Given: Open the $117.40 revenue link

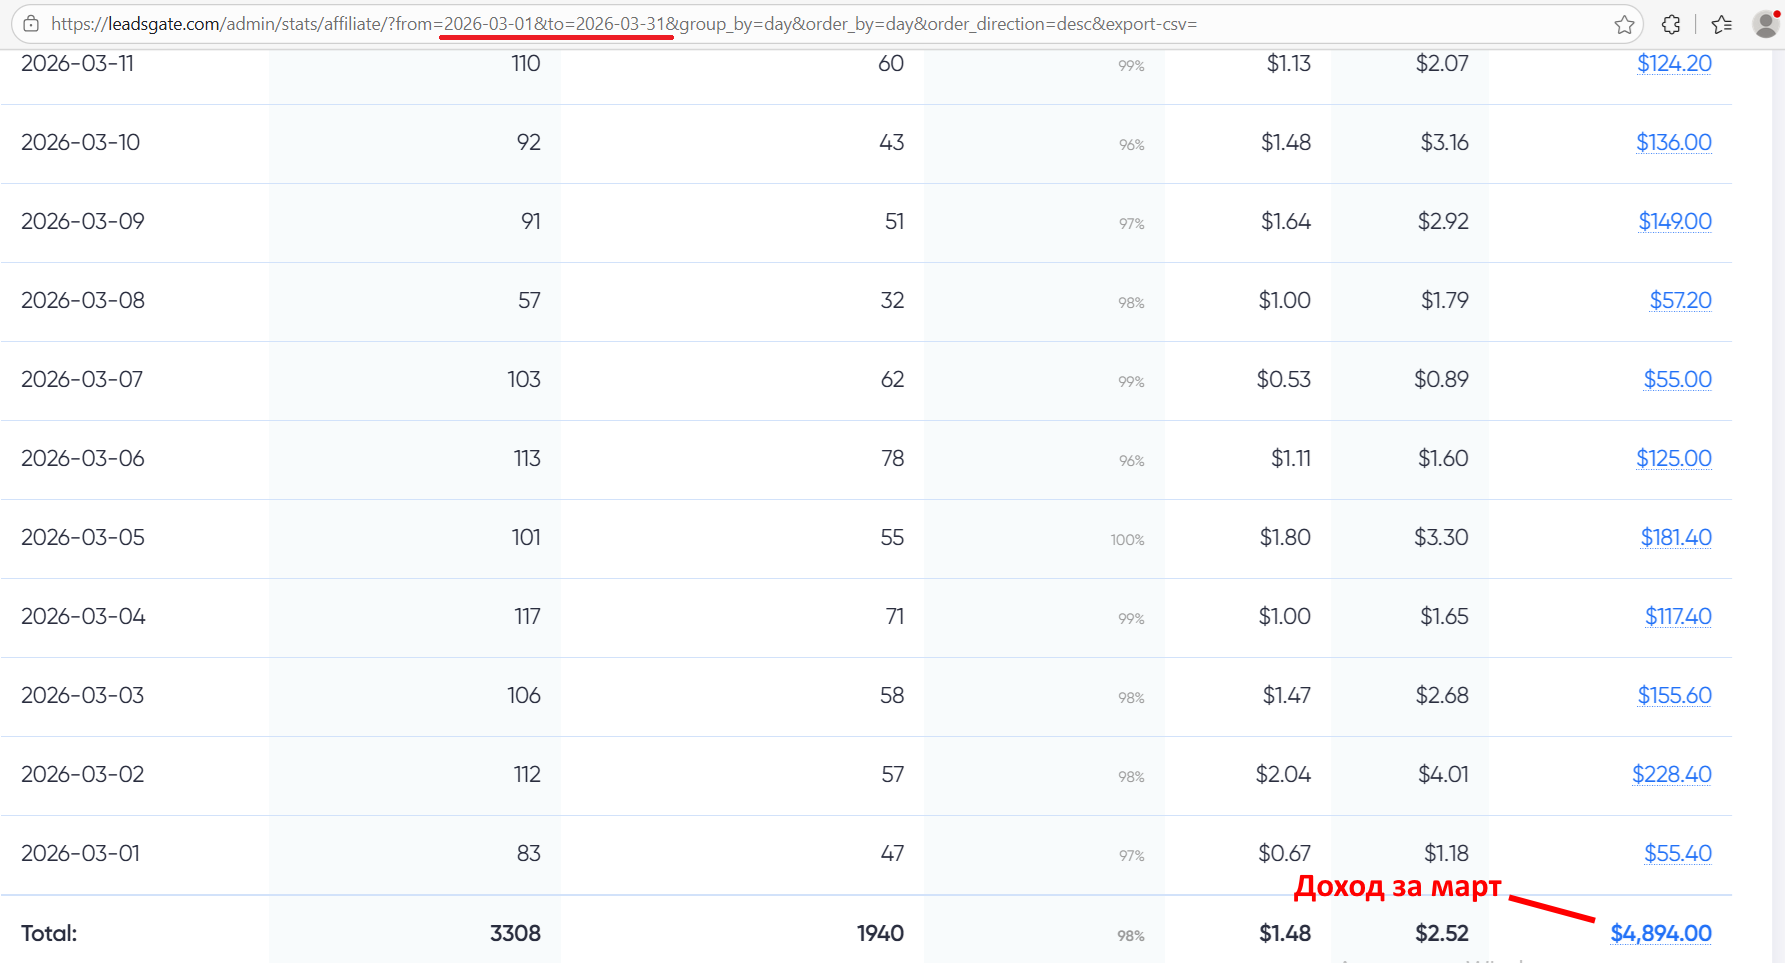Looking at the screenshot, I should [1677, 617].
